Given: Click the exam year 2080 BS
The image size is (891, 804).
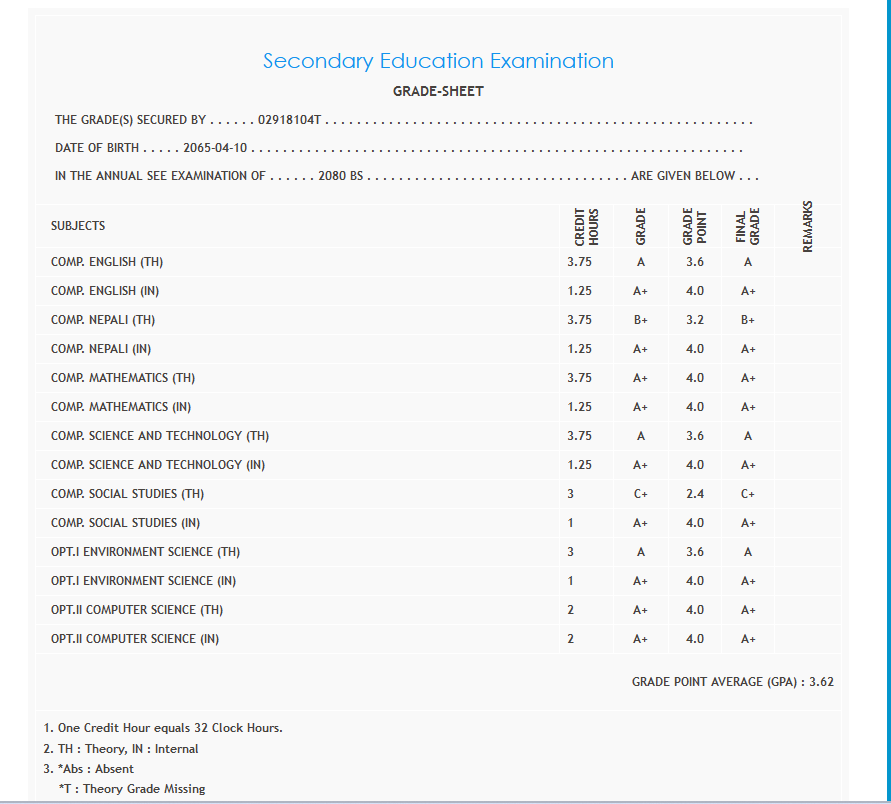Looking at the screenshot, I should (340, 176).
